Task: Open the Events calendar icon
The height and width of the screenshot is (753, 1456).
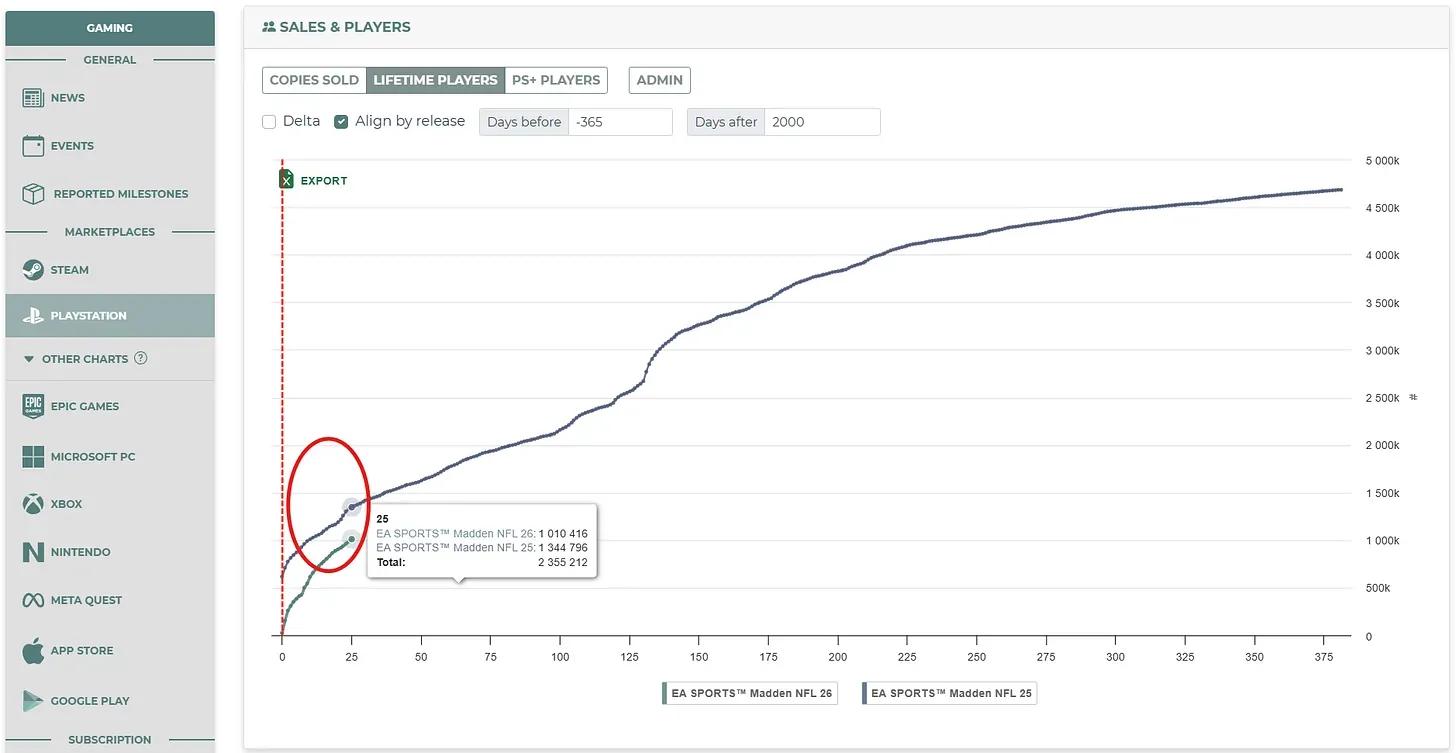Action: (x=33, y=146)
